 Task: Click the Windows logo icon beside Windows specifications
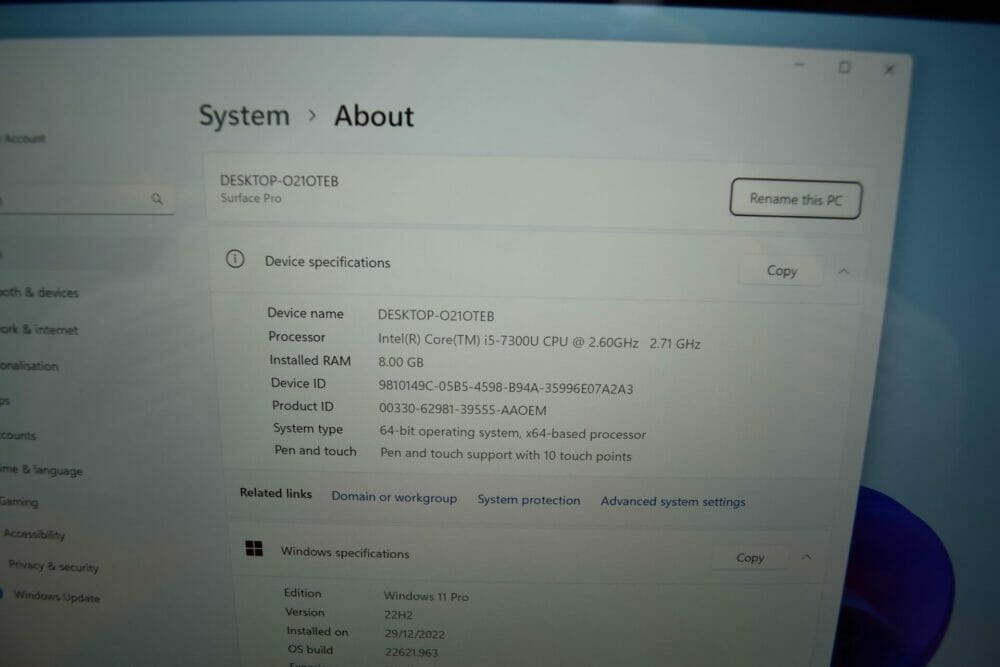pyautogui.click(x=254, y=548)
